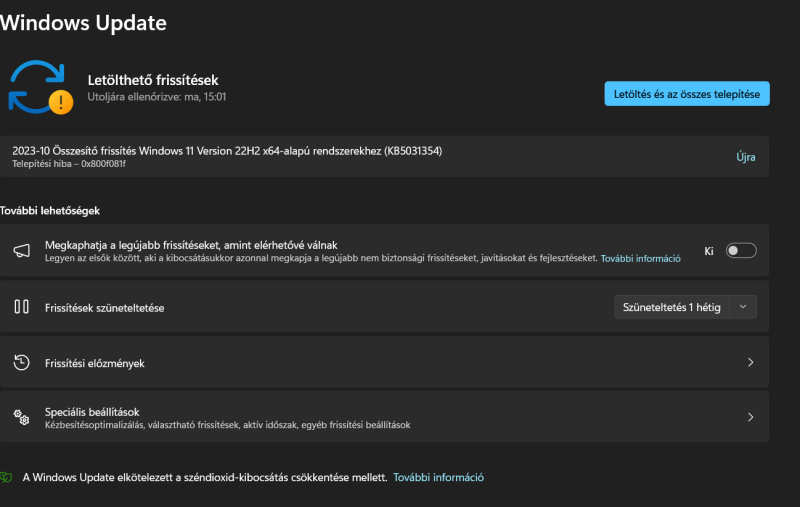Image resolution: width=800 pixels, height=507 pixels.
Task: Open Speciális beállítások chevron
Action: tap(751, 417)
